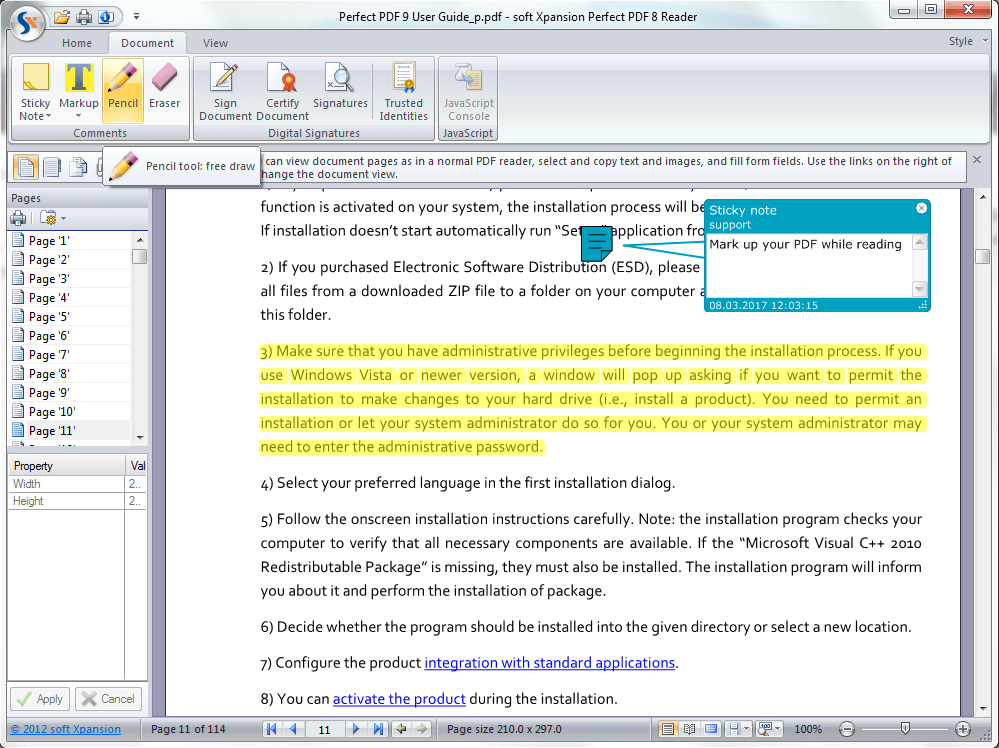Open the Markup dropdown arrow

[78, 116]
